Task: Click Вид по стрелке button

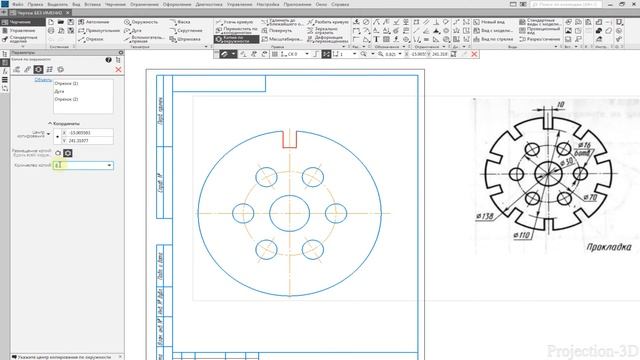Action: 493,39
